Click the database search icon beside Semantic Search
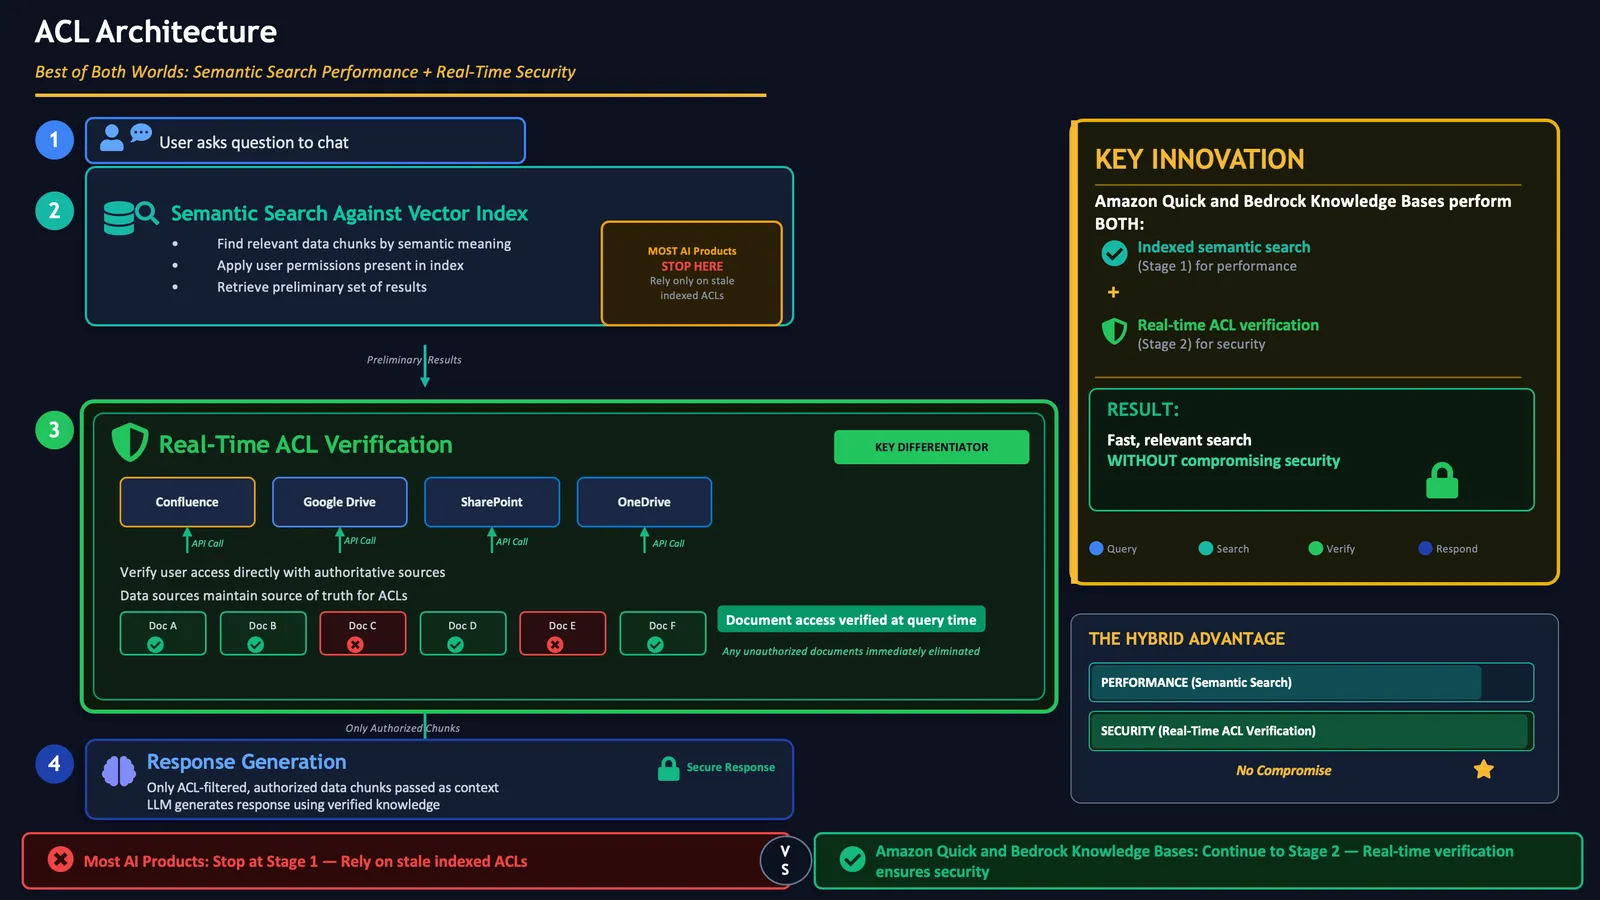This screenshot has width=1600, height=900. click(131, 217)
